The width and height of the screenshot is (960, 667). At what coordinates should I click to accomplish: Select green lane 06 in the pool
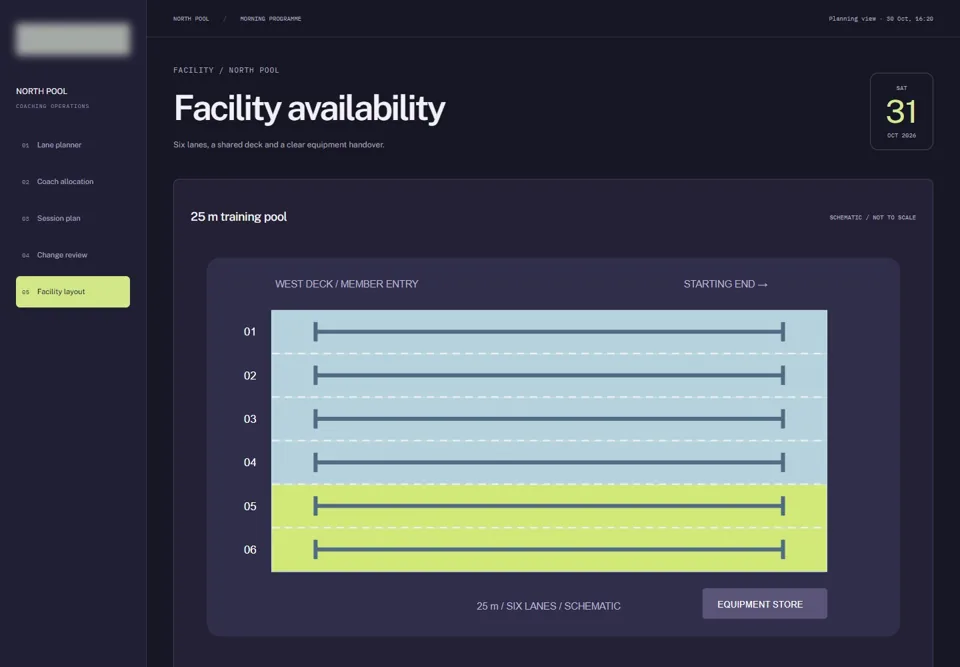click(x=549, y=550)
